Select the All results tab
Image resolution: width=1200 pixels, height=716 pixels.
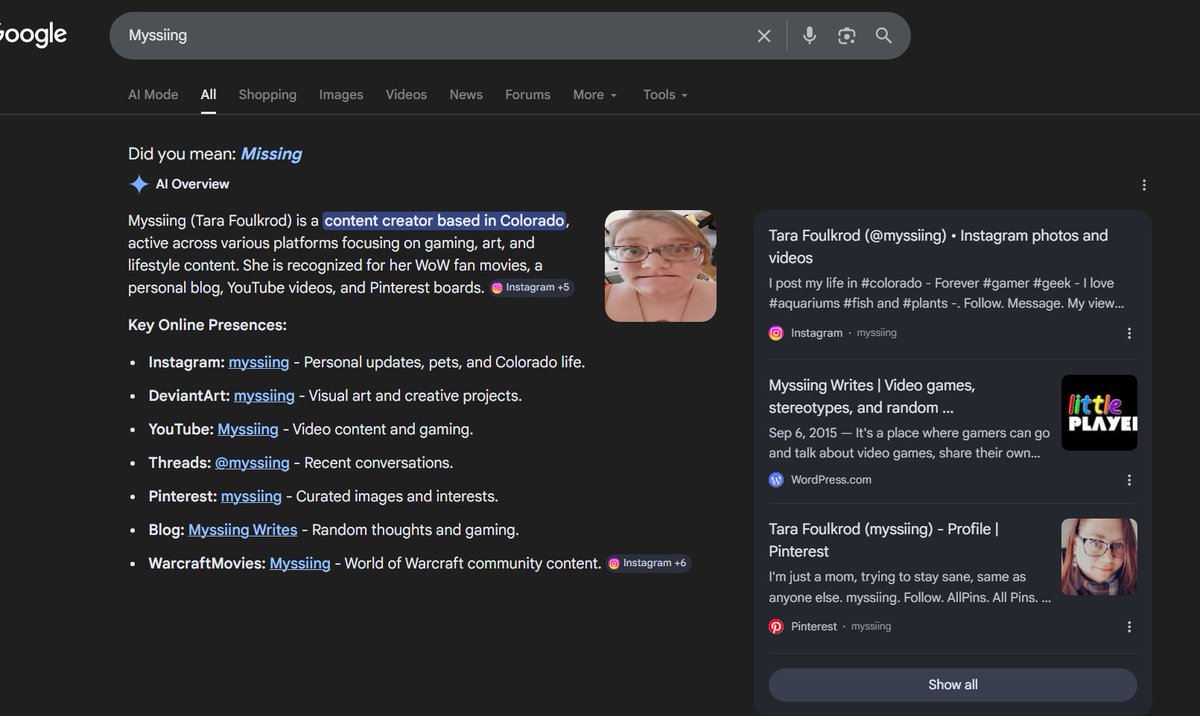point(208,95)
